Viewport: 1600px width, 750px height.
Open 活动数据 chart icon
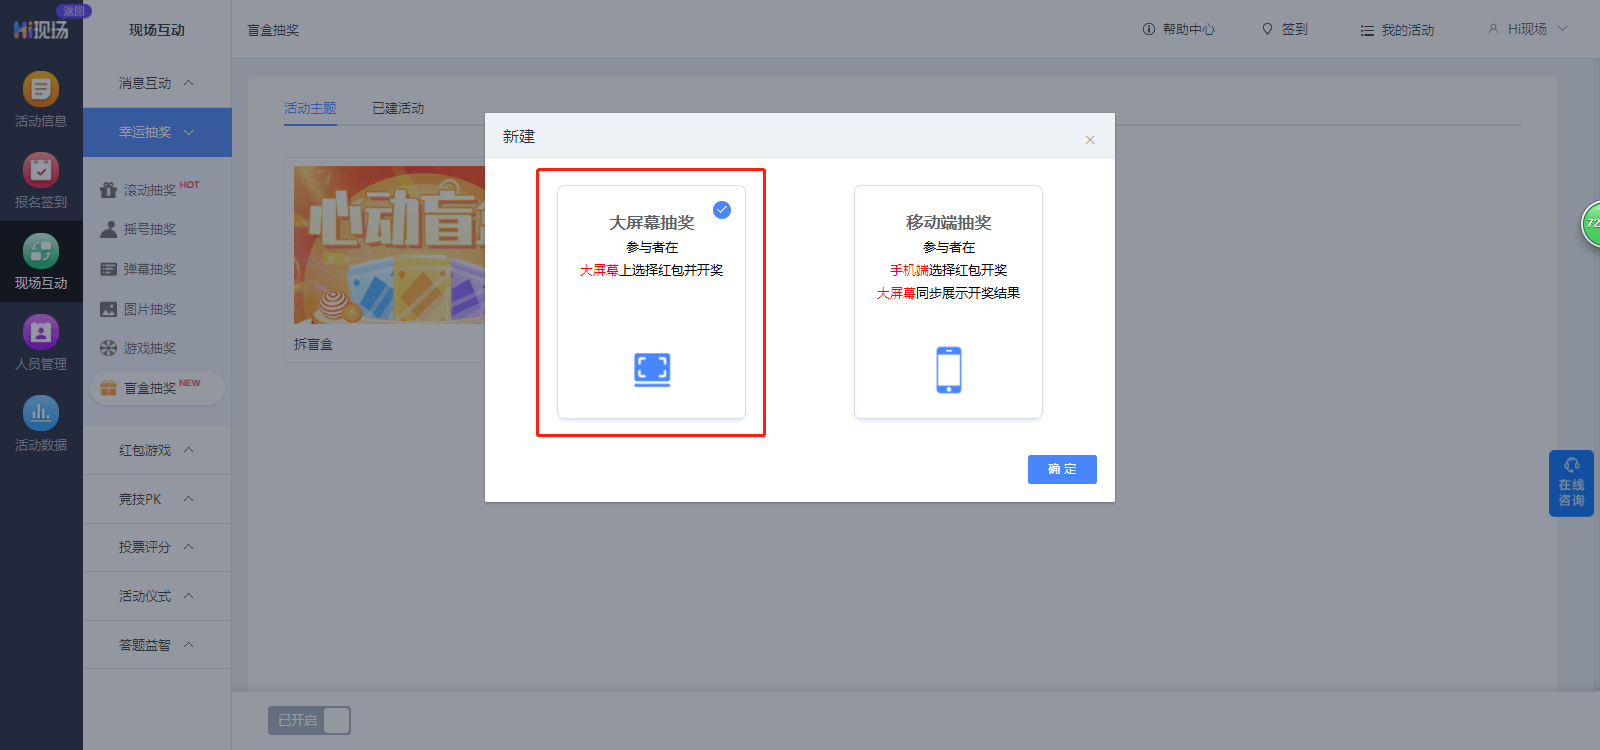point(41,413)
